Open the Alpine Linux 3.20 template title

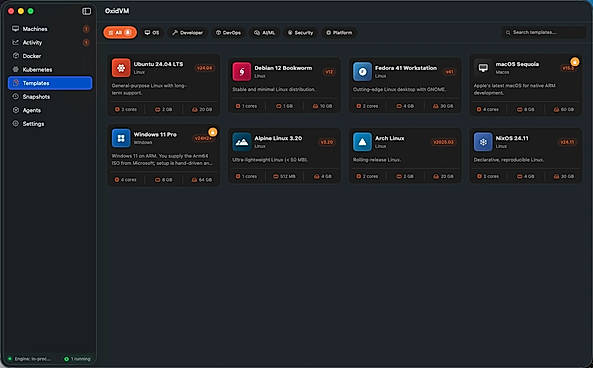(x=278, y=138)
